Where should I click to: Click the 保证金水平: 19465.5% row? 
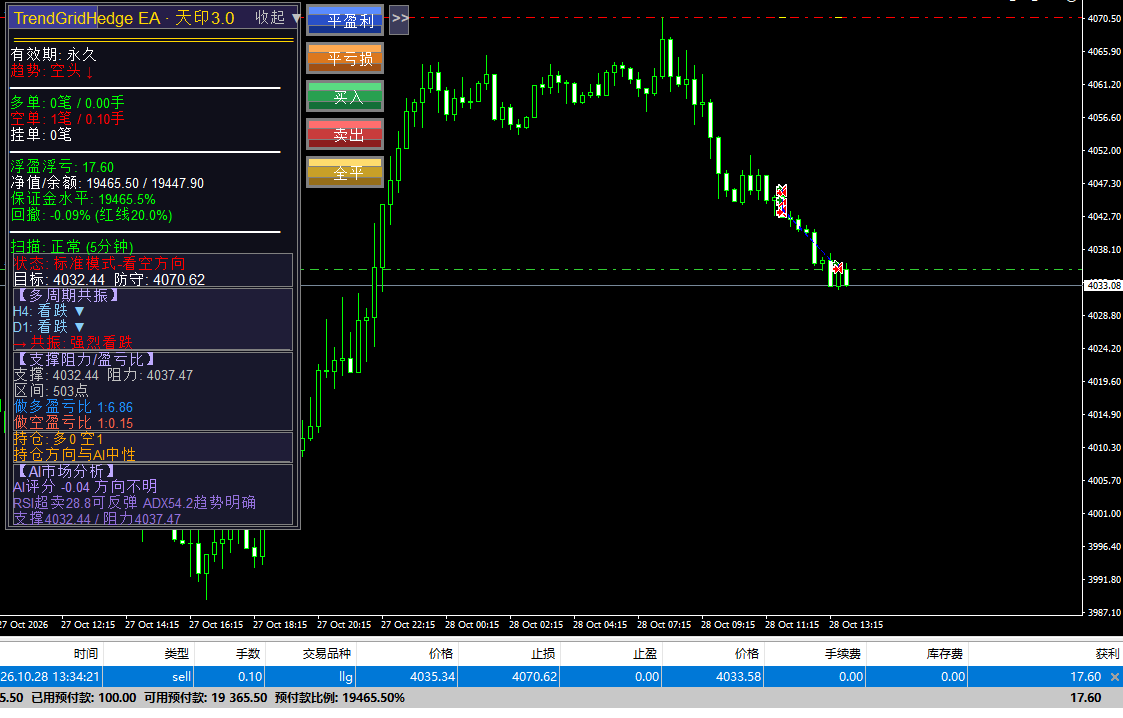point(83,199)
